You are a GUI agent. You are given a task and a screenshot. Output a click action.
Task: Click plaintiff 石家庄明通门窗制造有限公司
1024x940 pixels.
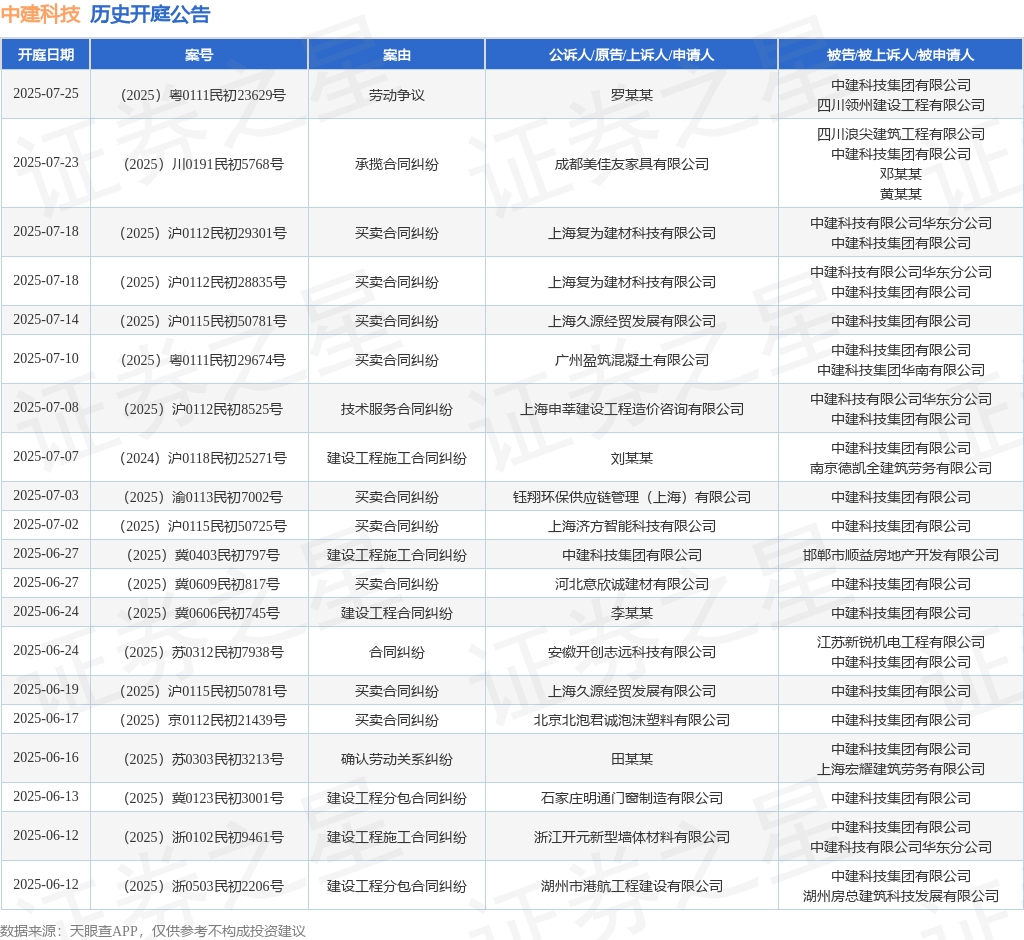click(632, 798)
